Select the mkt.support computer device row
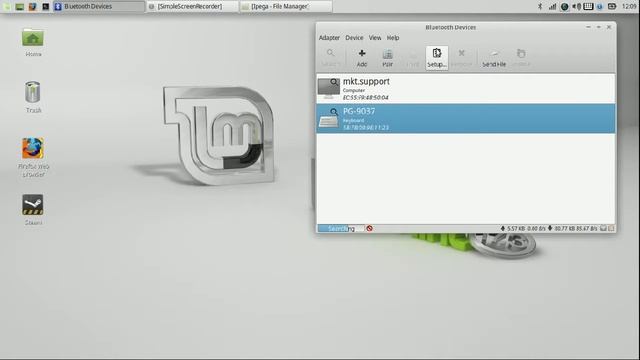Image resolution: width=640 pixels, height=360 pixels. [x=466, y=89]
